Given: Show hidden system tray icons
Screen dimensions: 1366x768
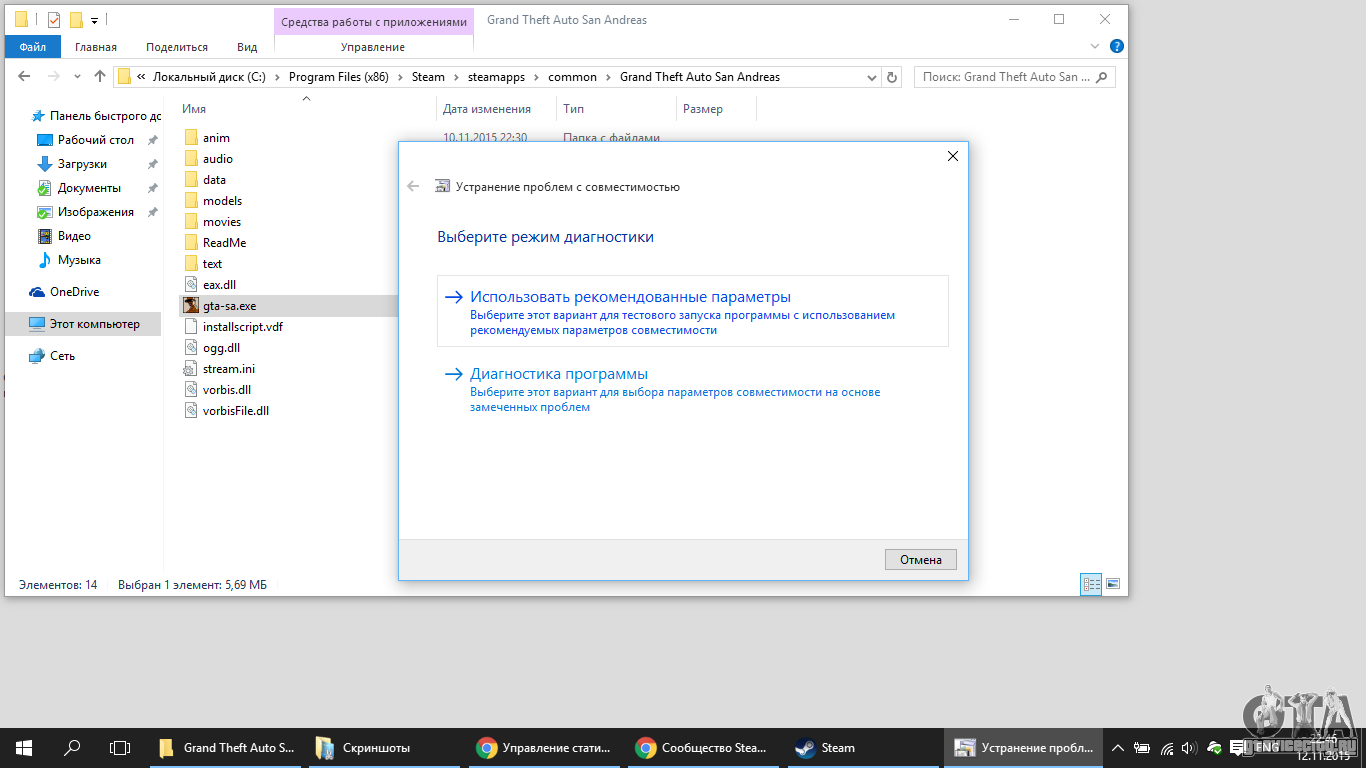Looking at the screenshot, I should coord(1117,748).
